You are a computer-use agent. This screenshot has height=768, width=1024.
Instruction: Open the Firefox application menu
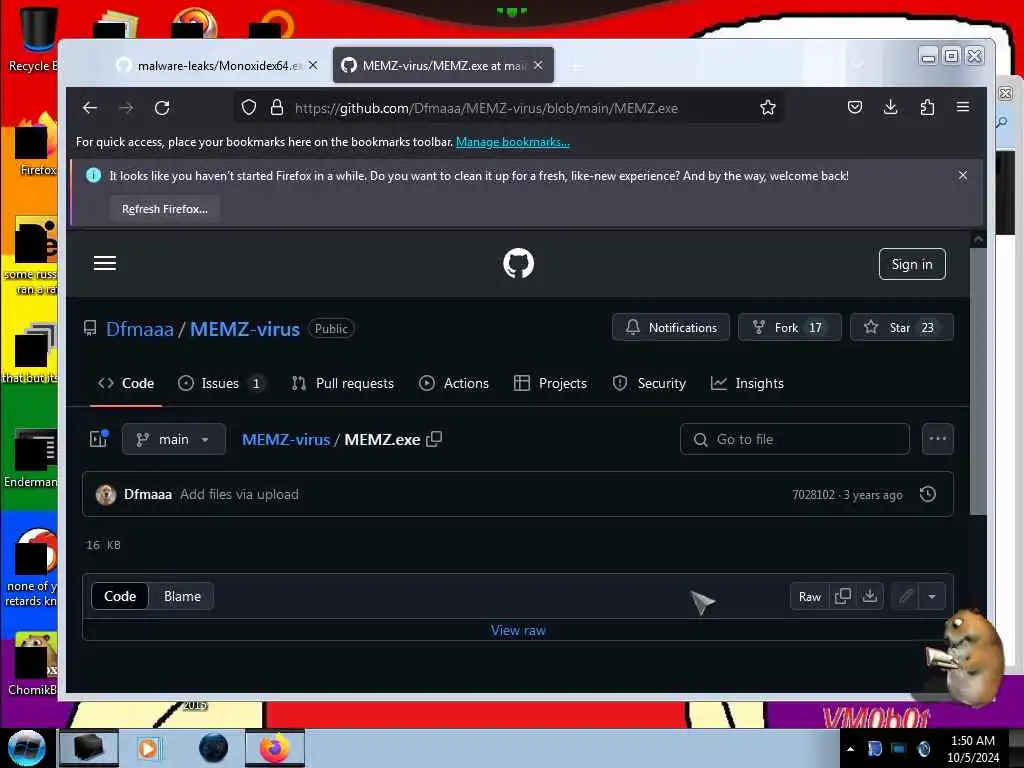(x=963, y=106)
